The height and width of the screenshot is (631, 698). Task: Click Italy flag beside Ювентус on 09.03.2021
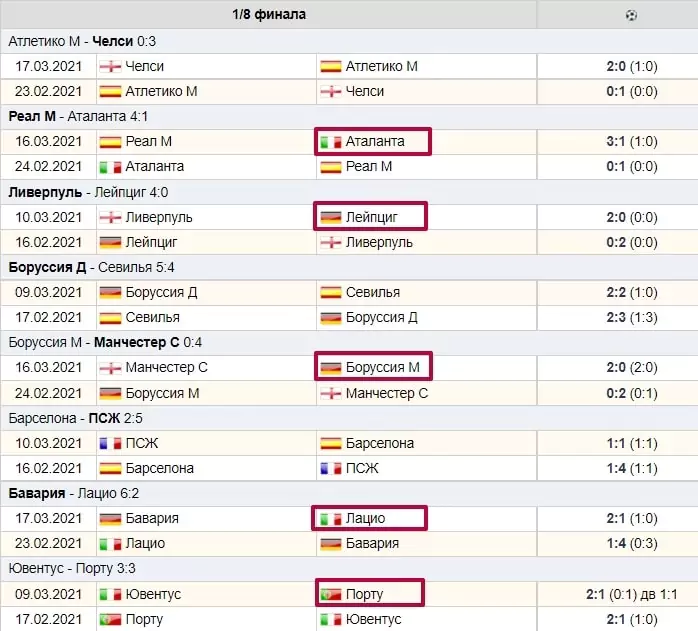(x=110, y=594)
